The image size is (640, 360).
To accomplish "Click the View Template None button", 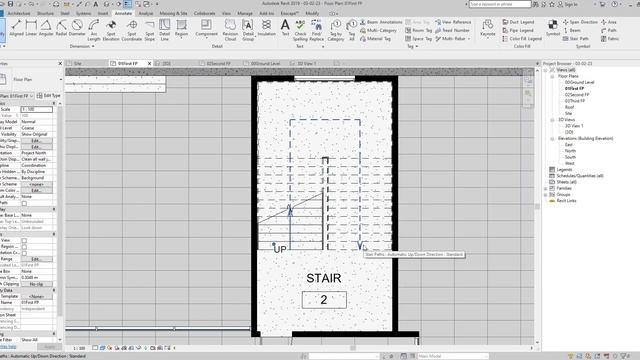I will tap(36, 296).
